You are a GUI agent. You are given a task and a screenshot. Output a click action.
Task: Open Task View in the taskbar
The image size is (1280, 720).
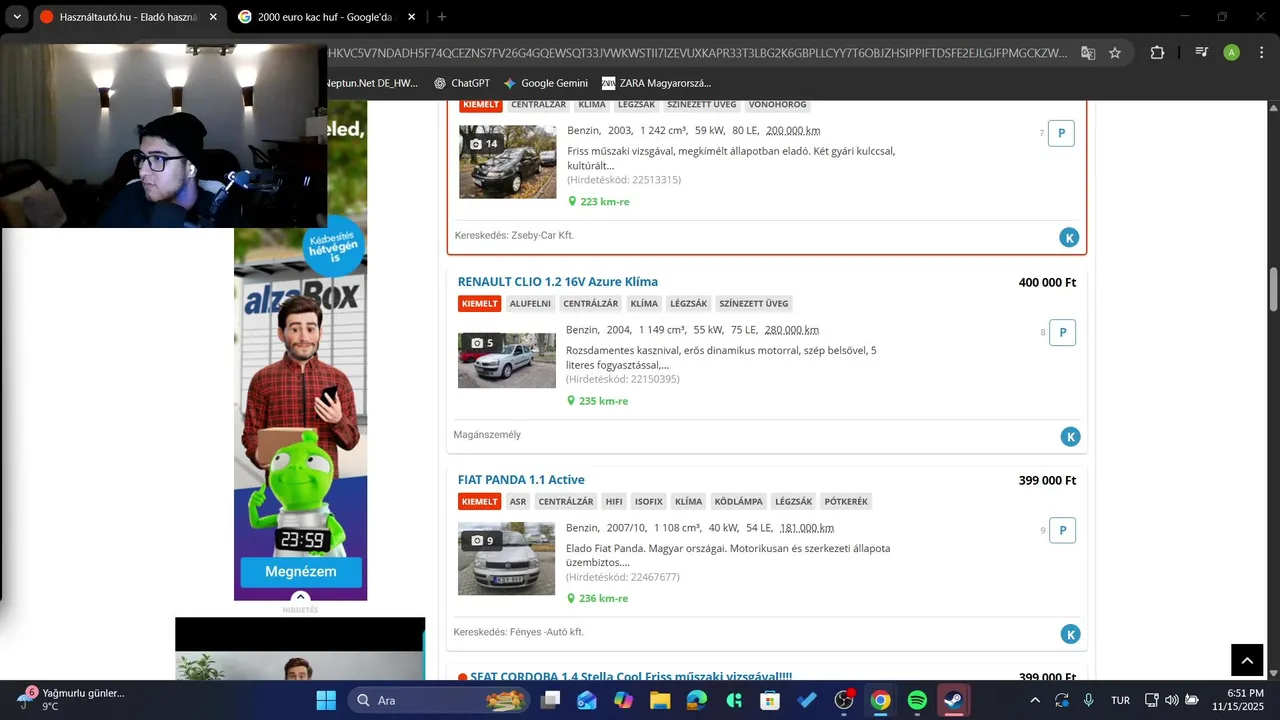550,700
